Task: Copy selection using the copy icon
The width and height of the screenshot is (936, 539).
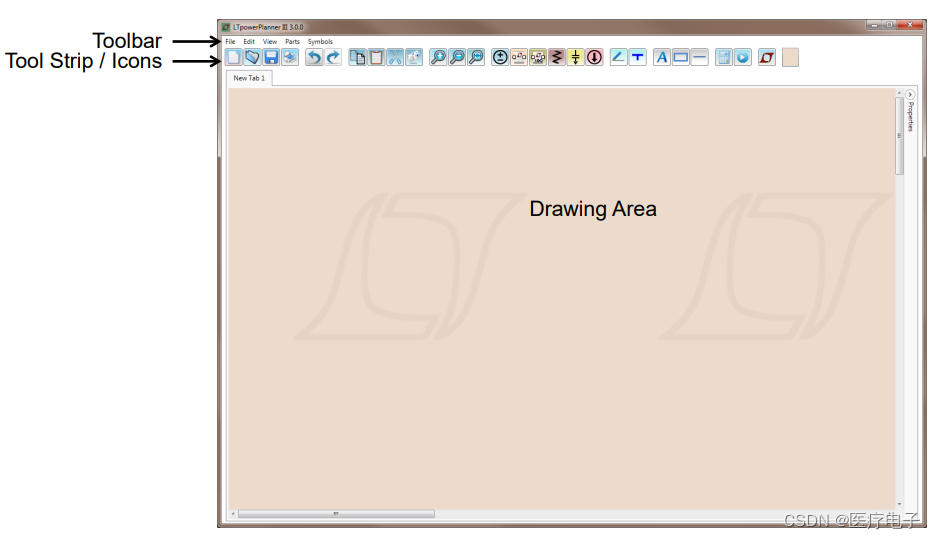Action: [358, 57]
